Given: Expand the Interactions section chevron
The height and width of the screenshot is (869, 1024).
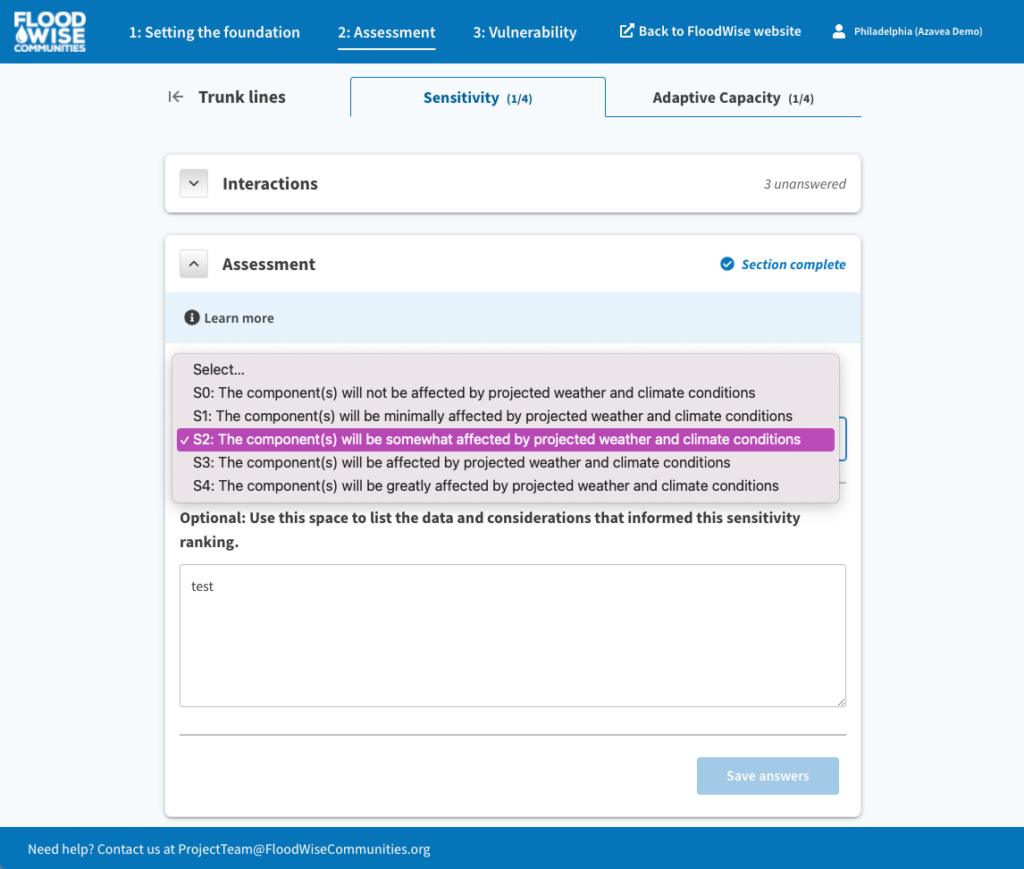Looking at the screenshot, I should [194, 184].
